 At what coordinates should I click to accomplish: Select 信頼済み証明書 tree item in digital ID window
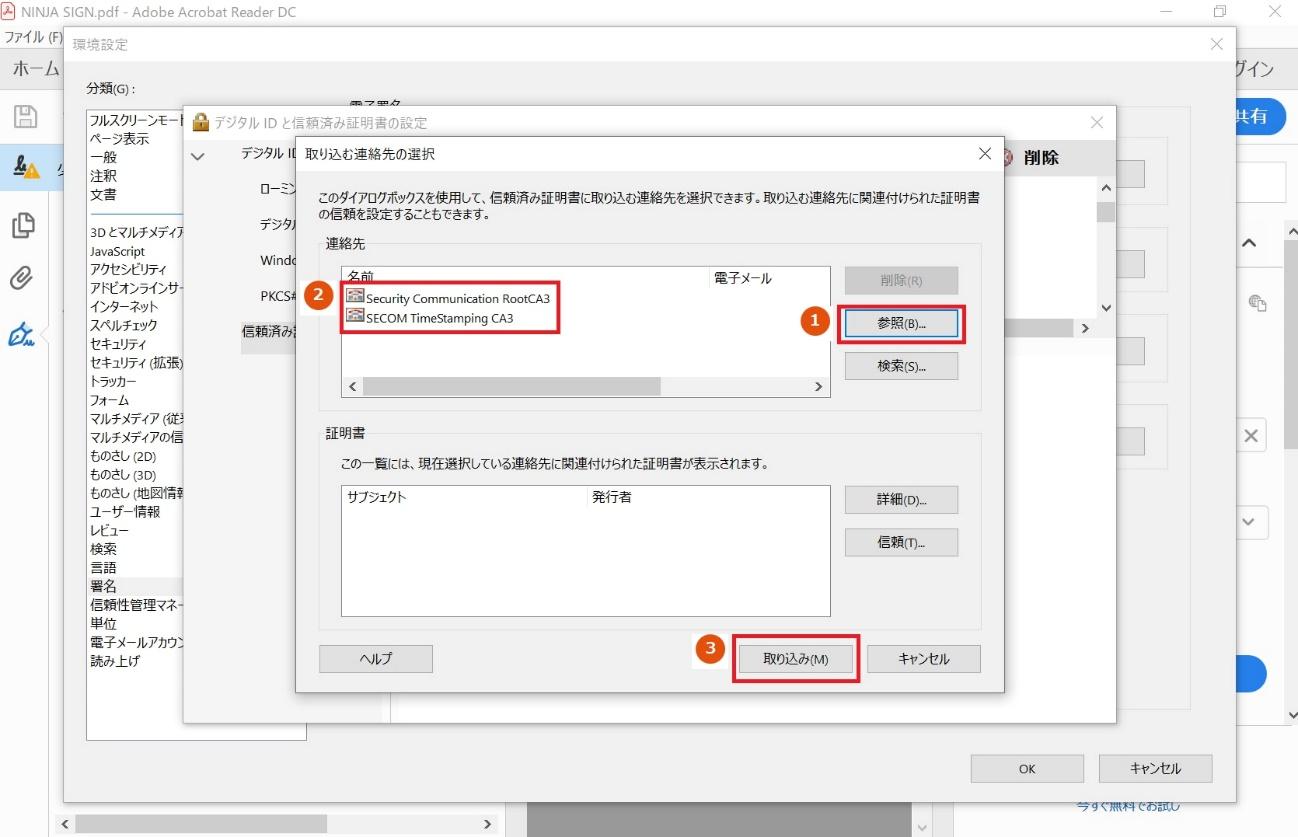[x=269, y=331]
